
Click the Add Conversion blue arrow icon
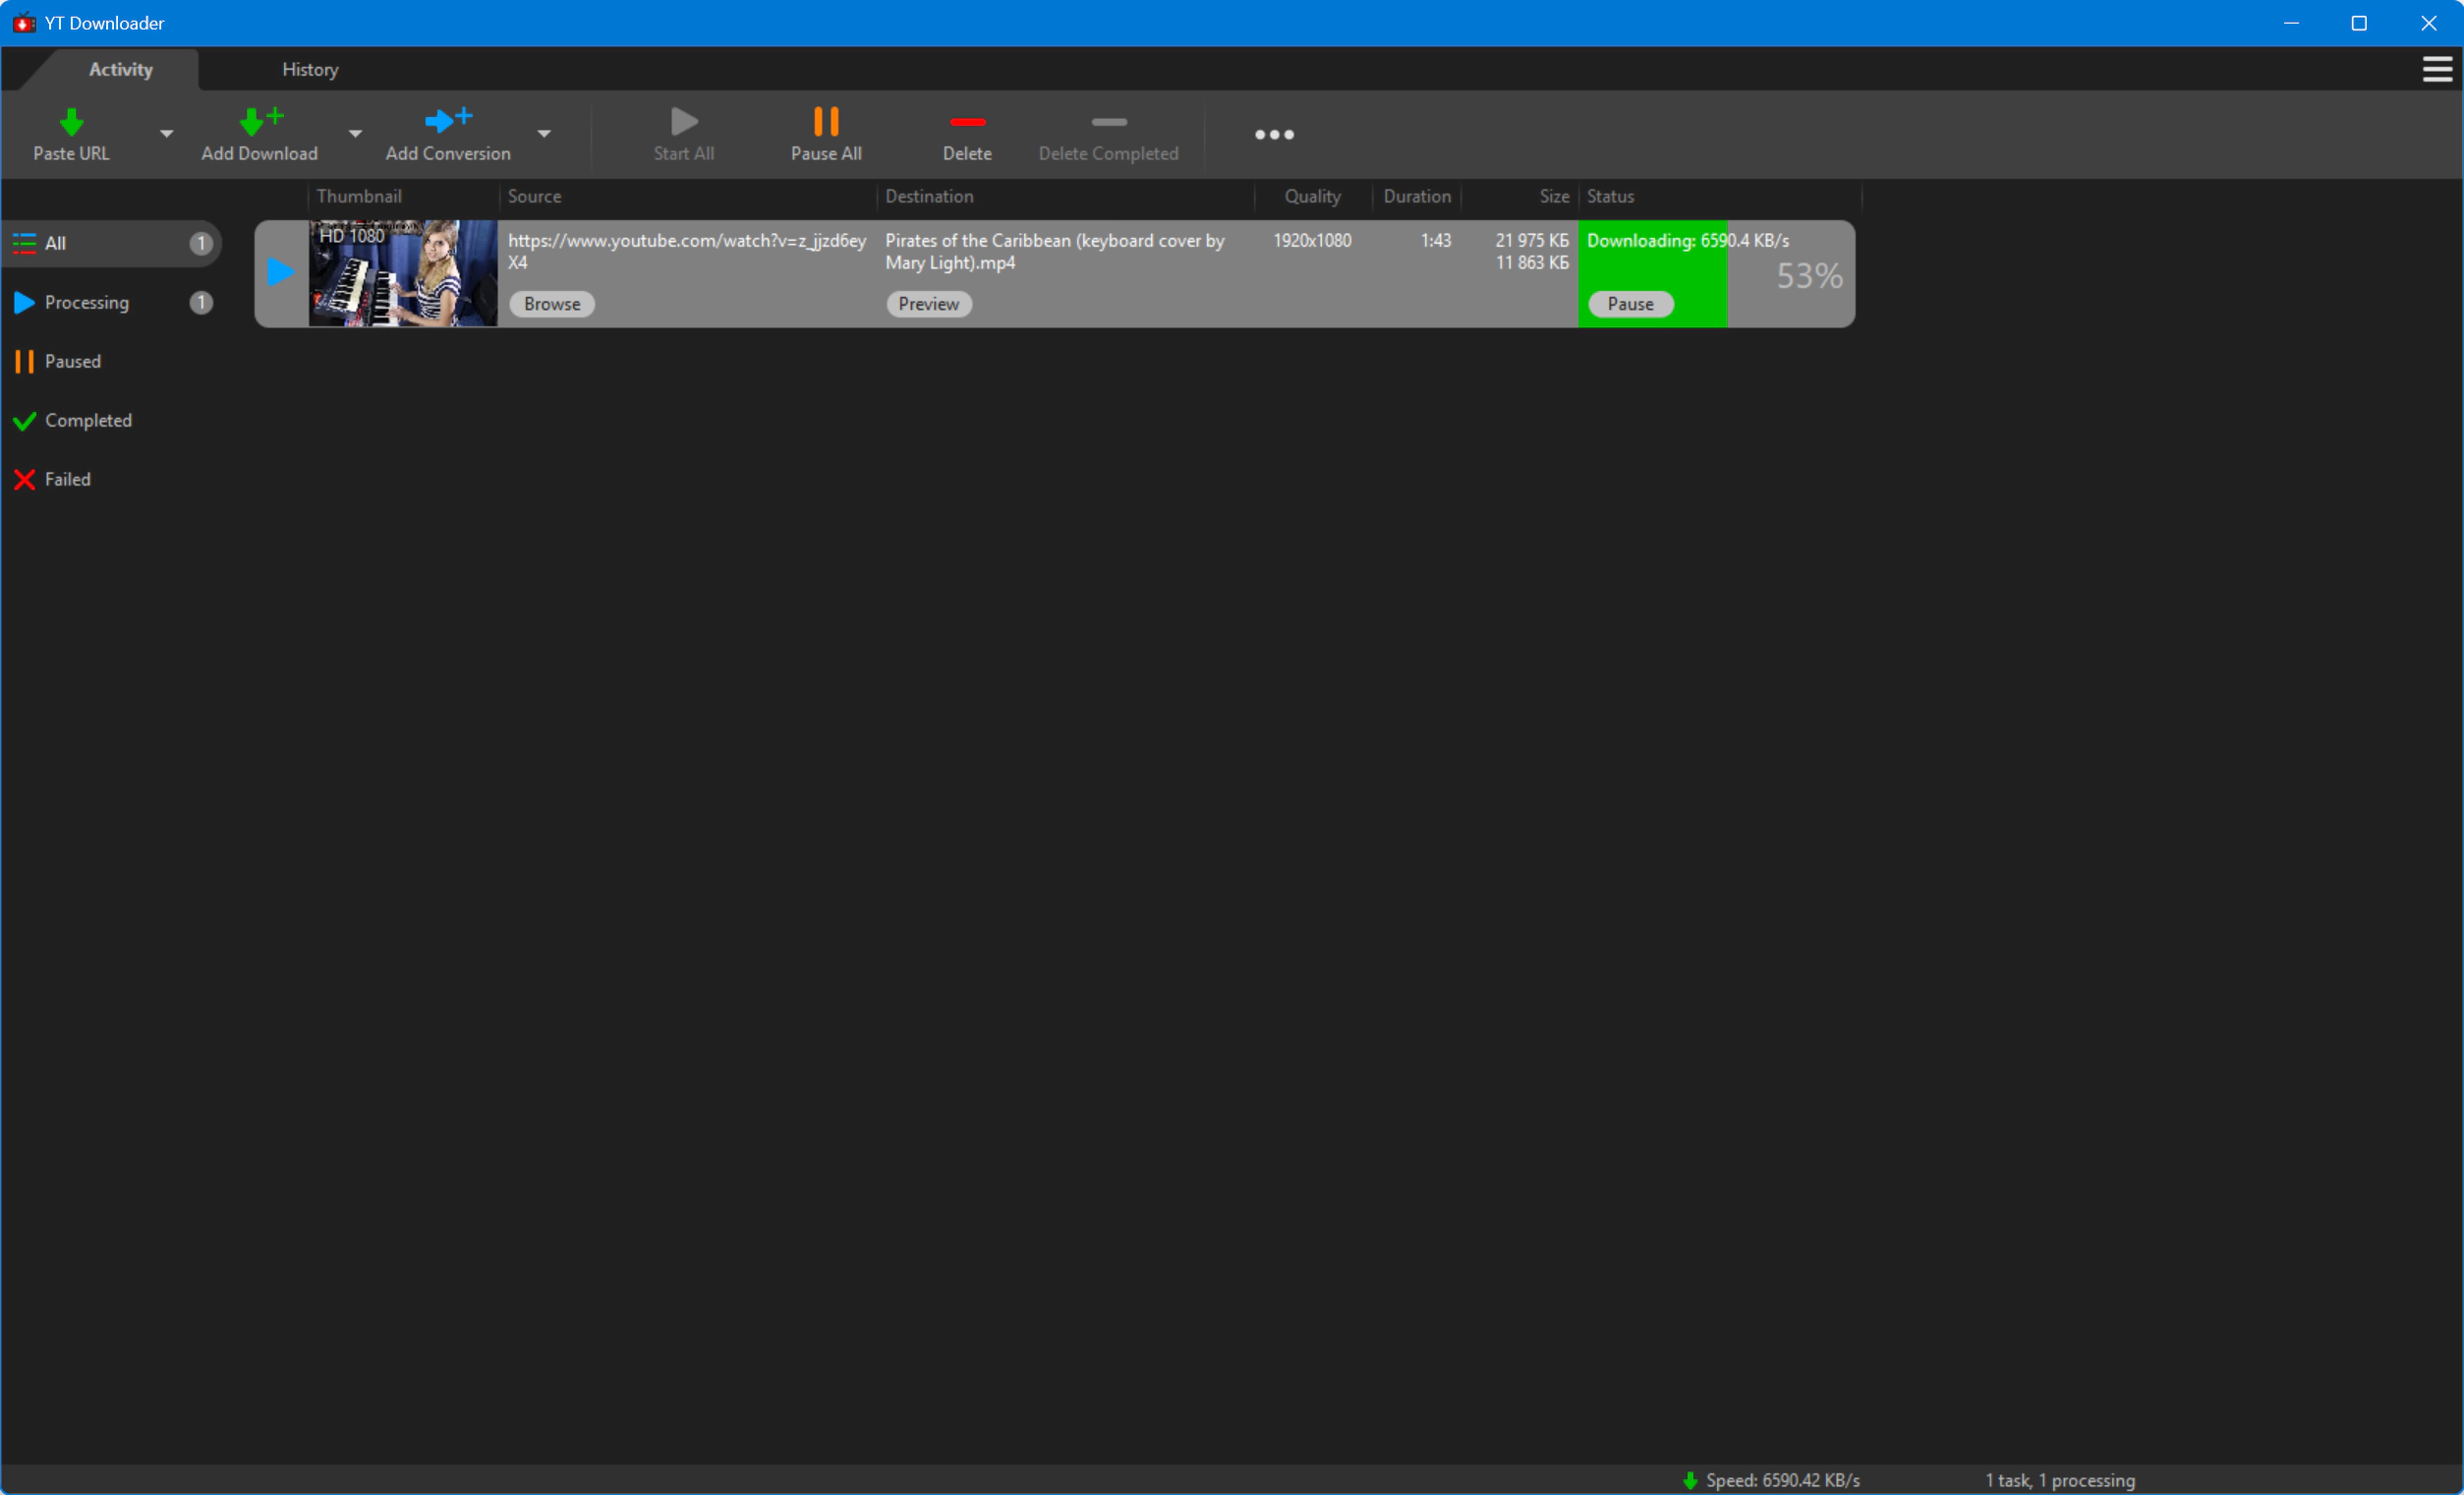click(447, 122)
